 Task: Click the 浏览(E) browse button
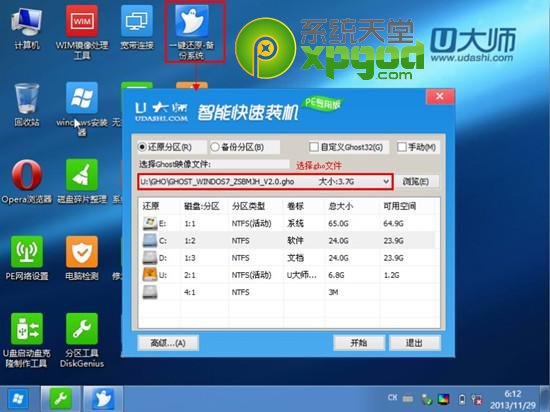pyautogui.click(x=416, y=182)
